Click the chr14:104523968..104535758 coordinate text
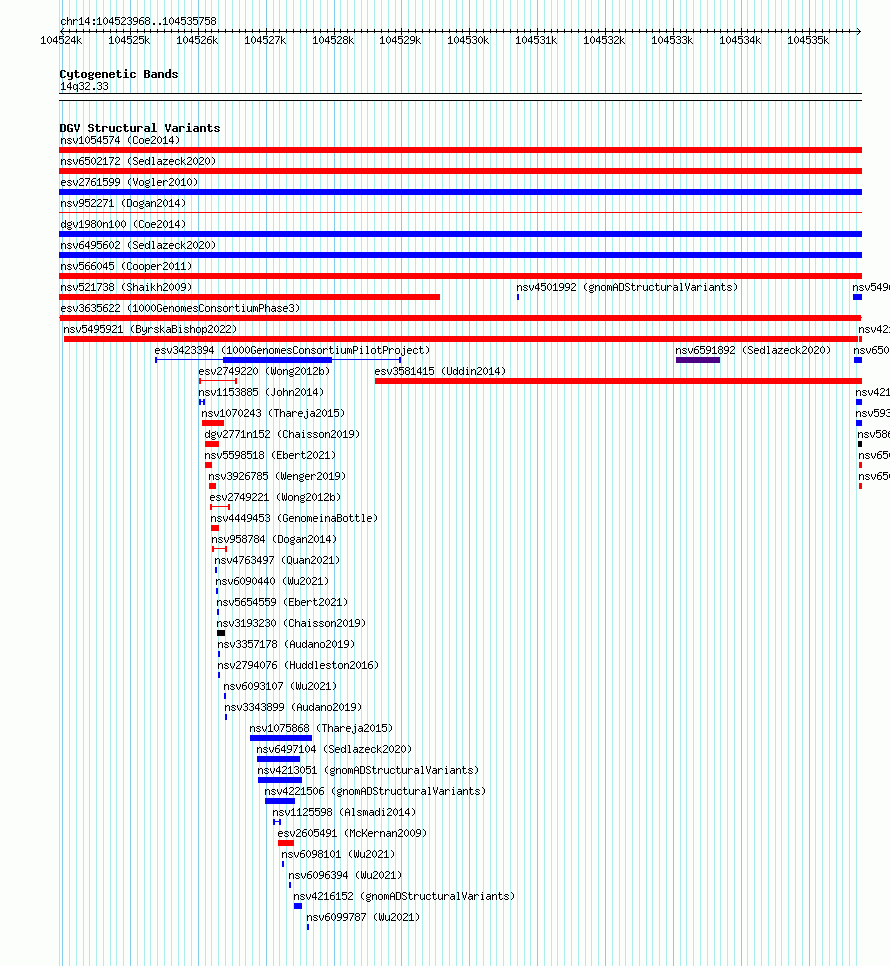Image resolution: width=890 pixels, height=966 pixels. [139, 21]
